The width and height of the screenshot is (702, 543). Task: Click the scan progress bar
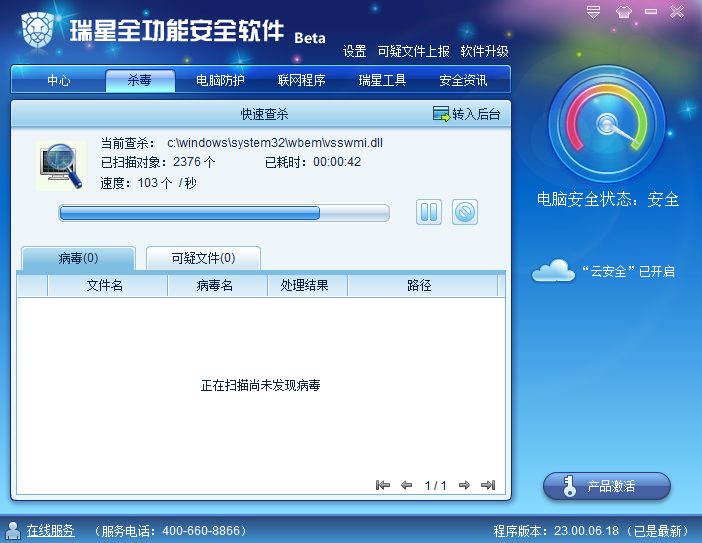pos(224,213)
